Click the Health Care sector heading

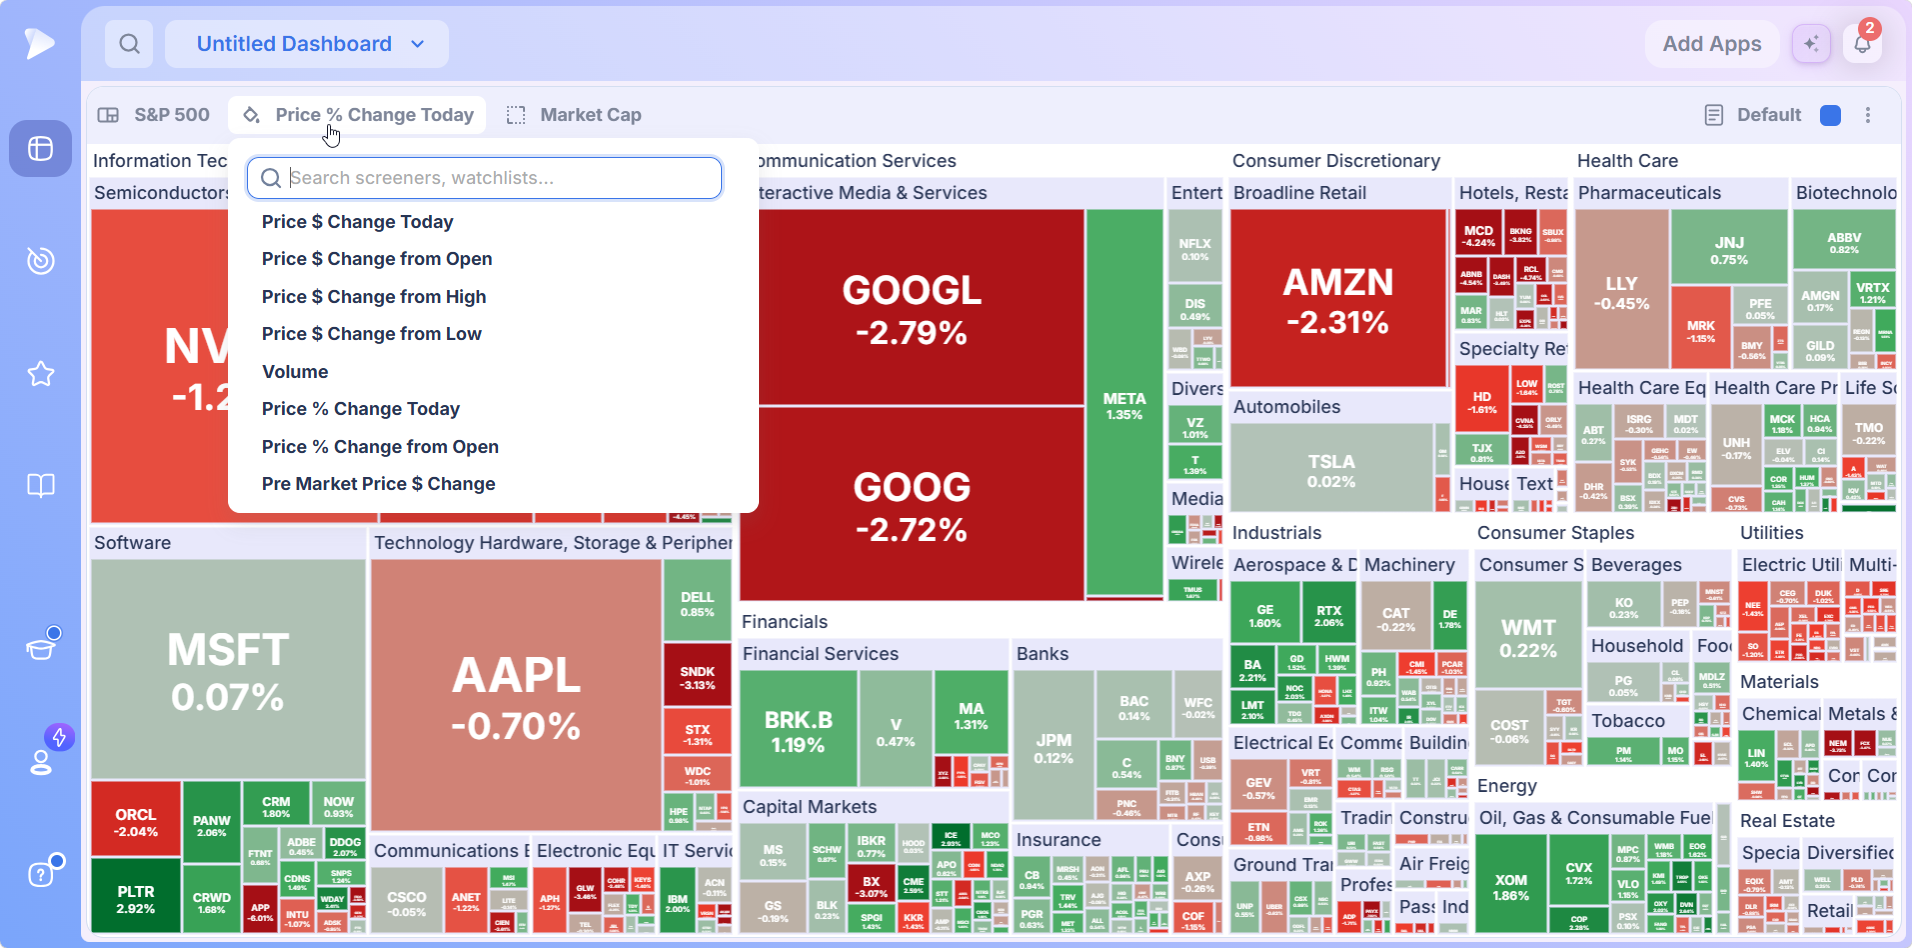pyautogui.click(x=1627, y=161)
